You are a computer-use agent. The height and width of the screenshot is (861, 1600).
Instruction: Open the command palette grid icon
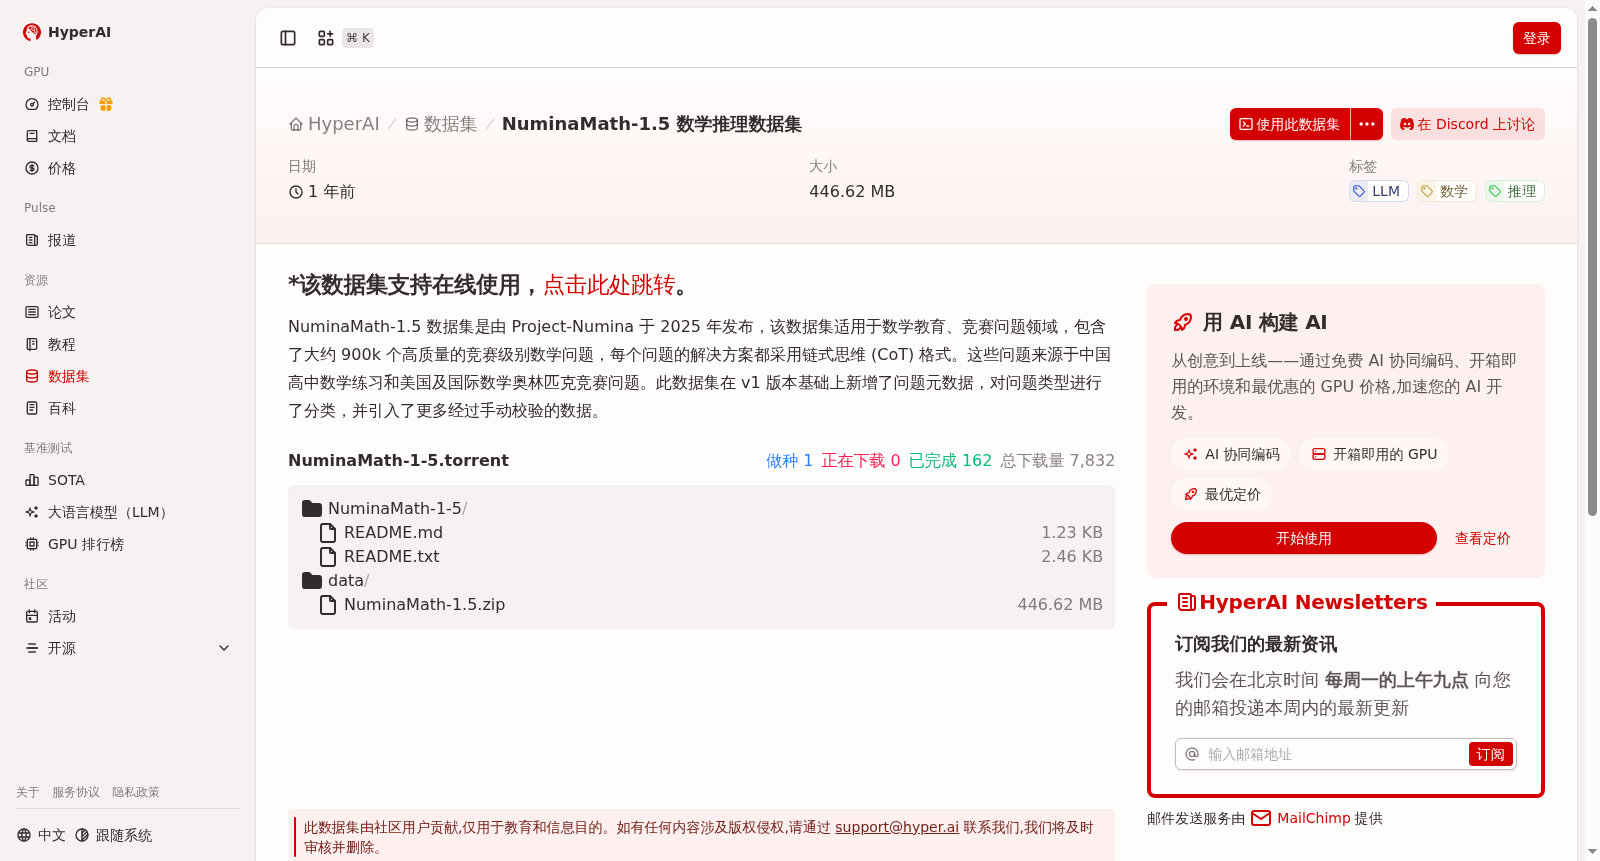[x=326, y=38]
